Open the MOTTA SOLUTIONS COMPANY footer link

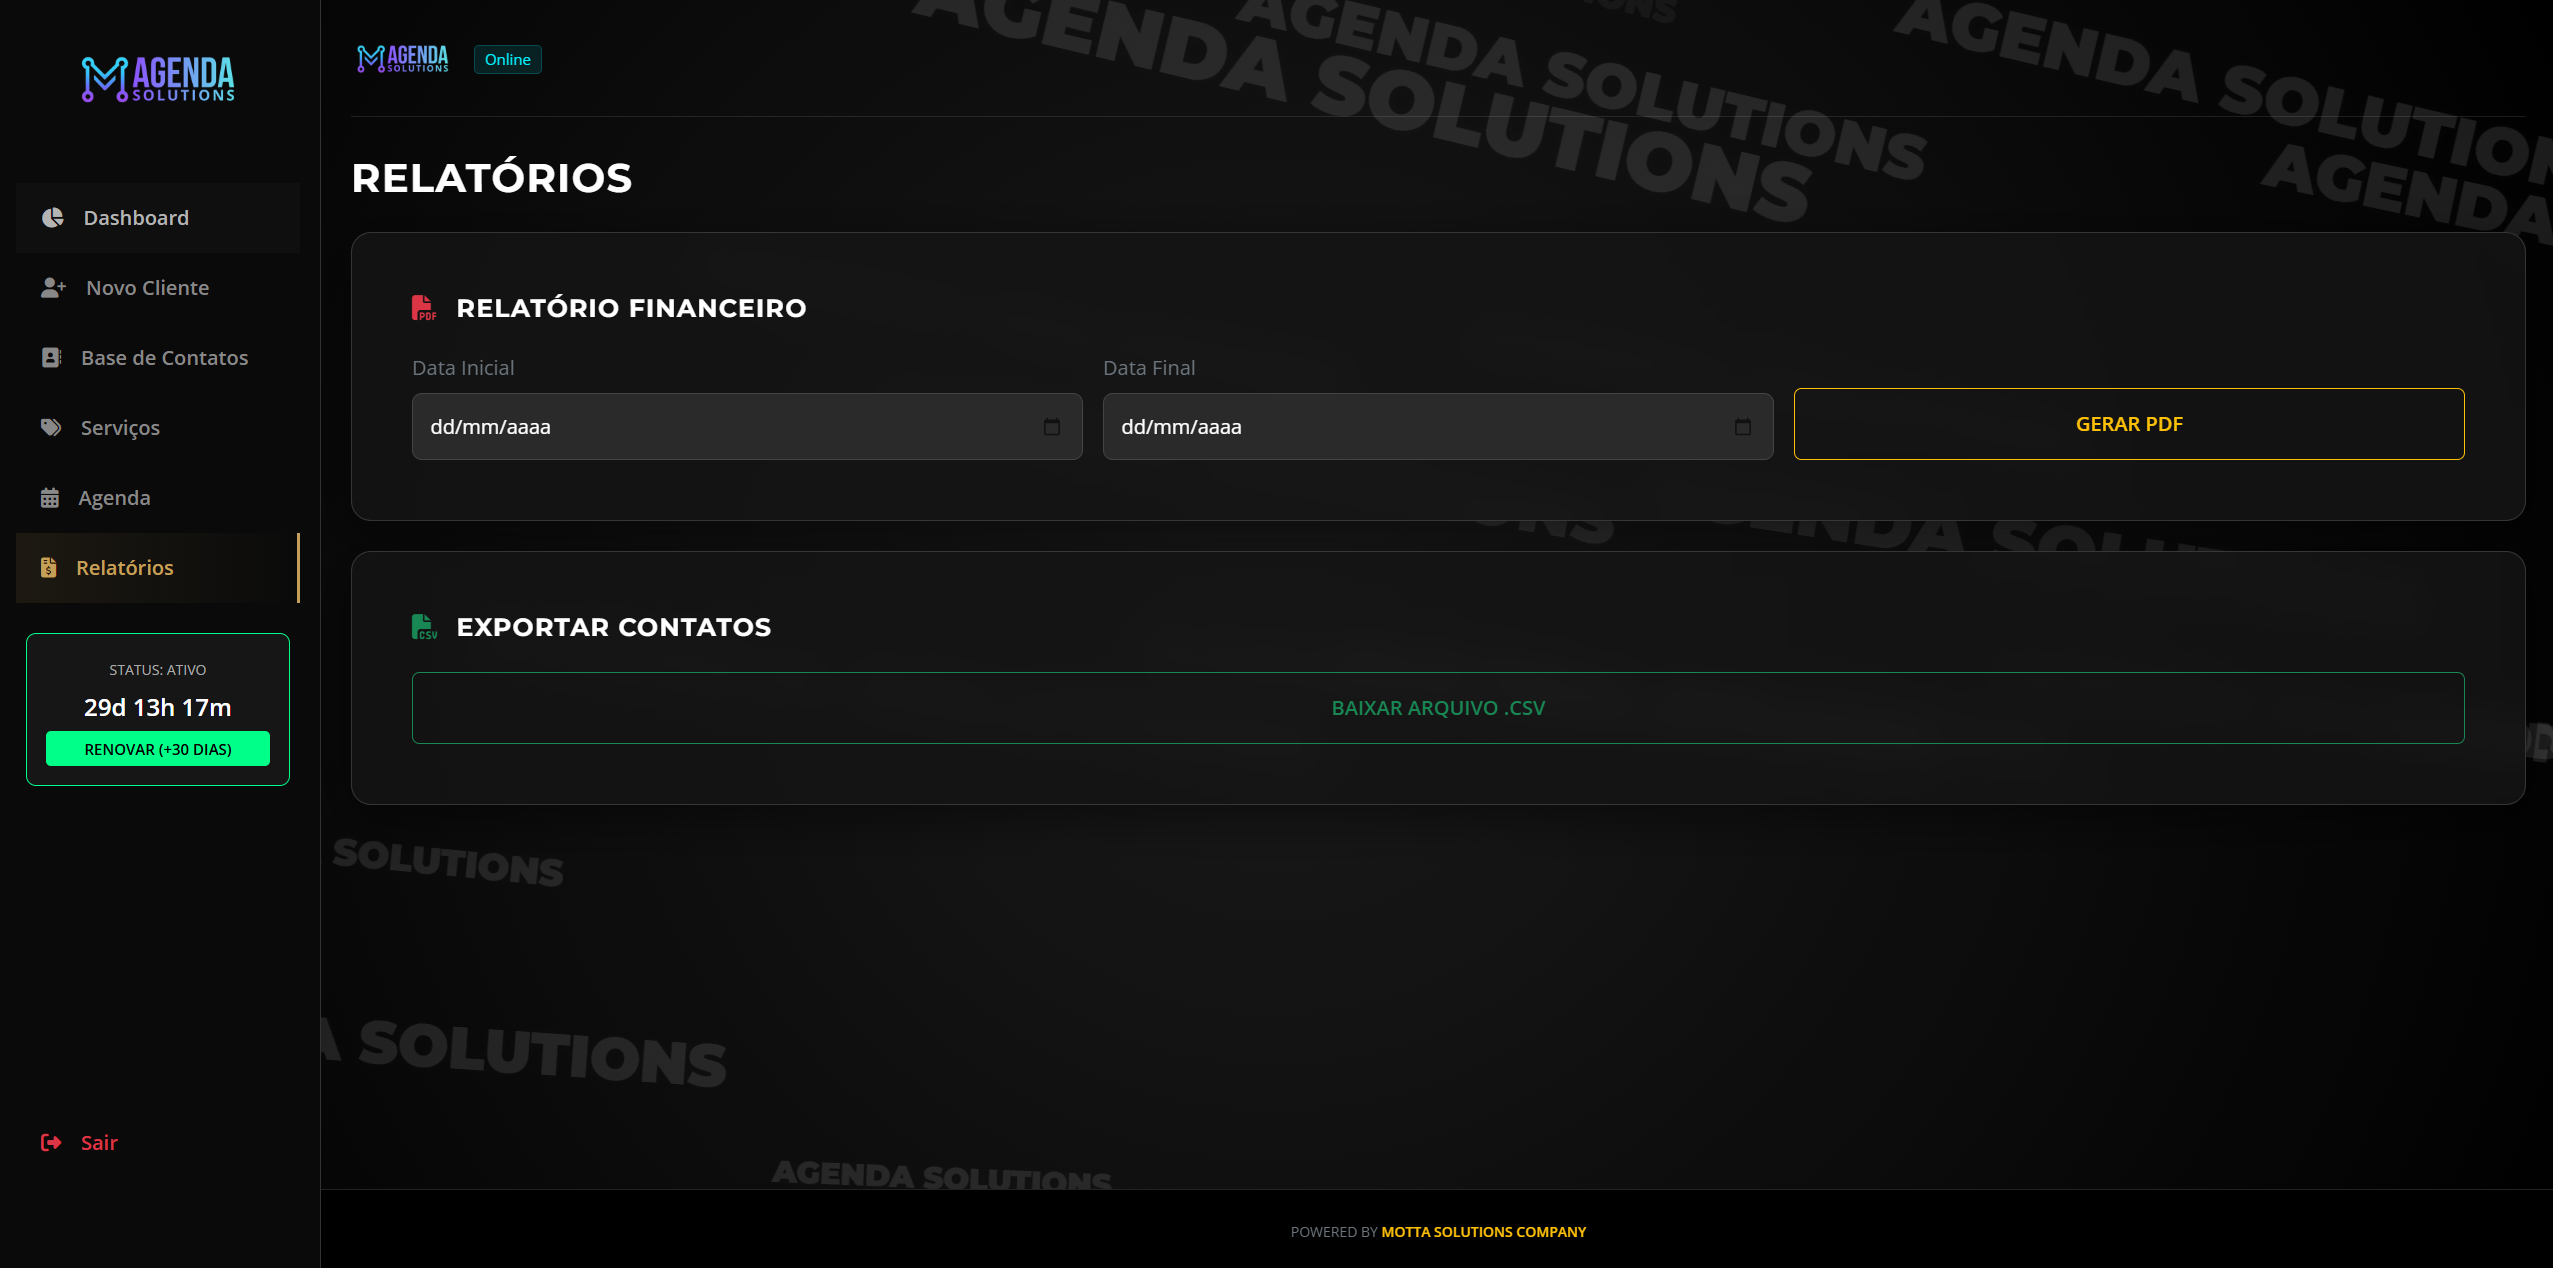(1483, 1232)
